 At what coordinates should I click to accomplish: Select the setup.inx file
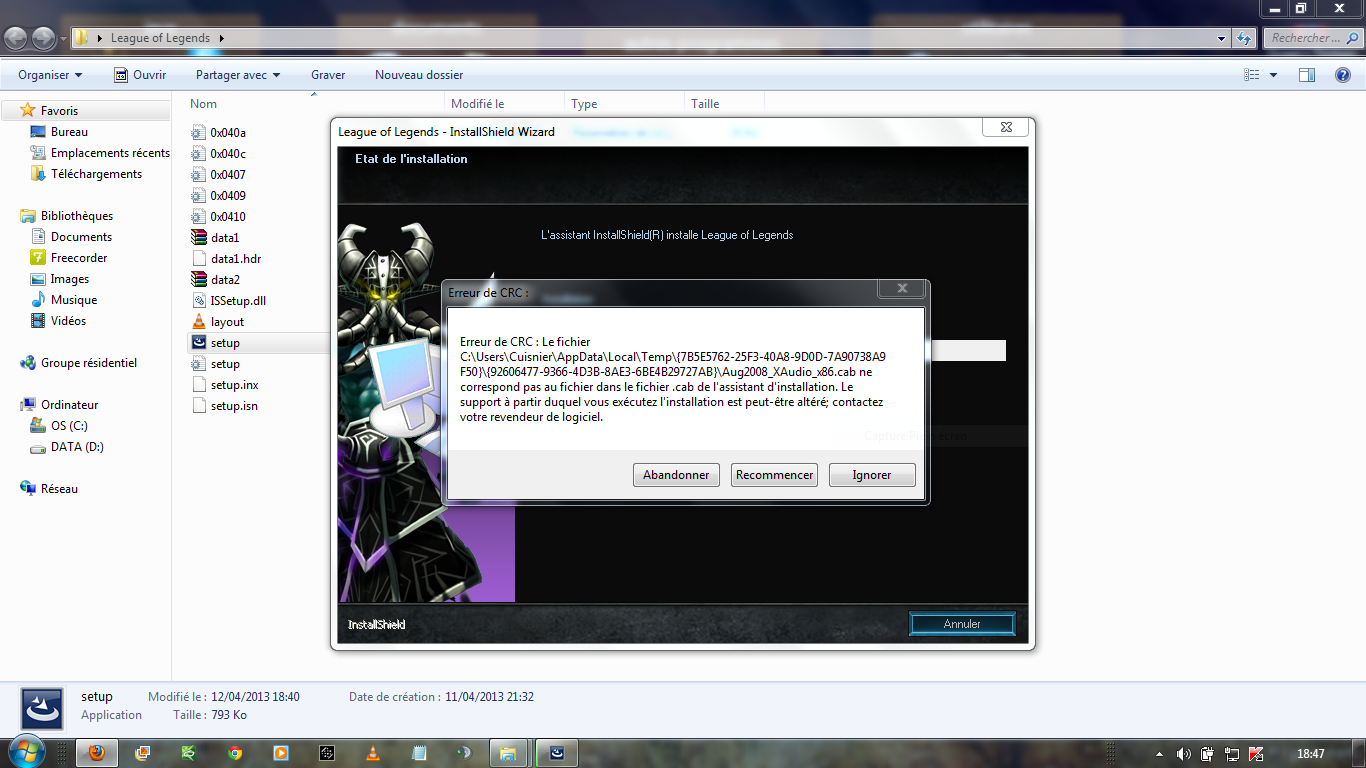(x=234, y=385)
